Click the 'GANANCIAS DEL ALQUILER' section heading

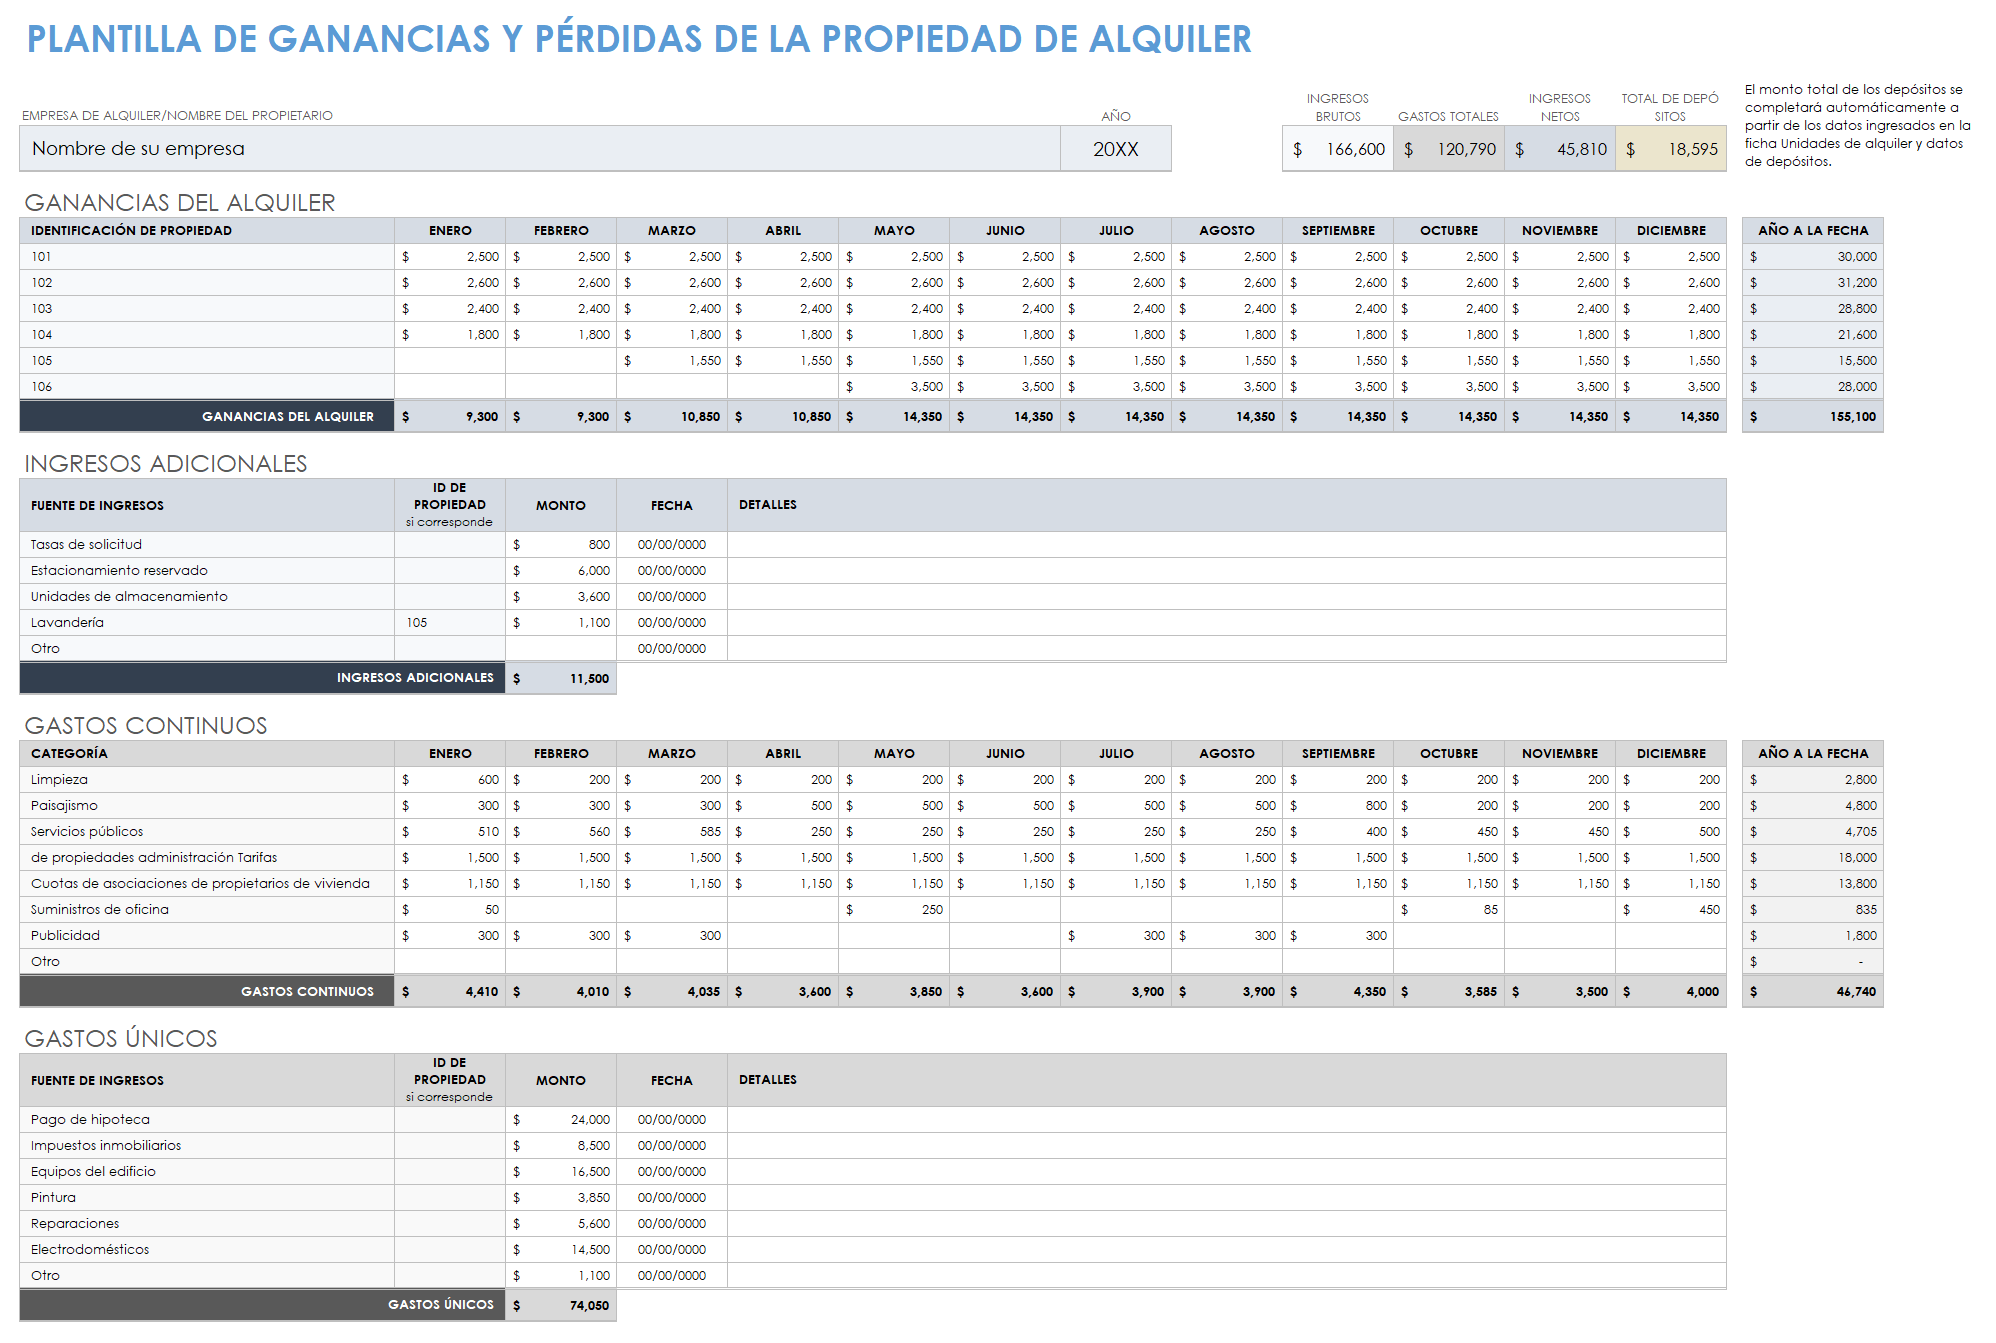[180, 203]
